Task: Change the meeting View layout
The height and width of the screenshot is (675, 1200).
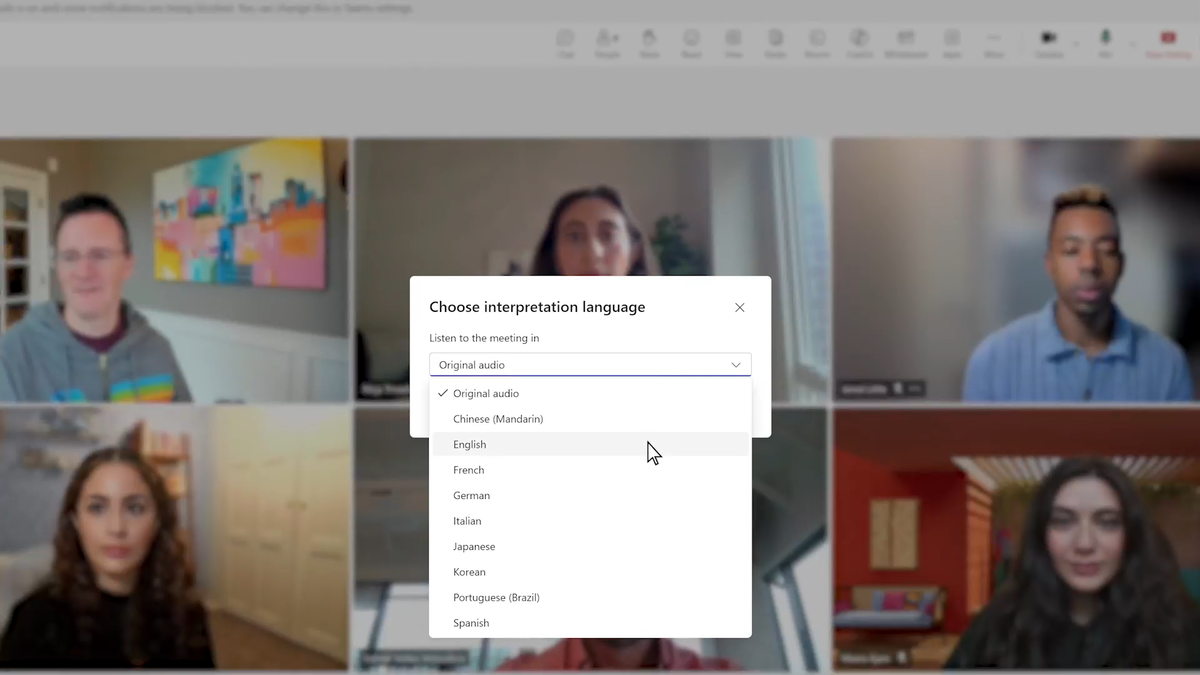Action: click(x=733, y=43)
